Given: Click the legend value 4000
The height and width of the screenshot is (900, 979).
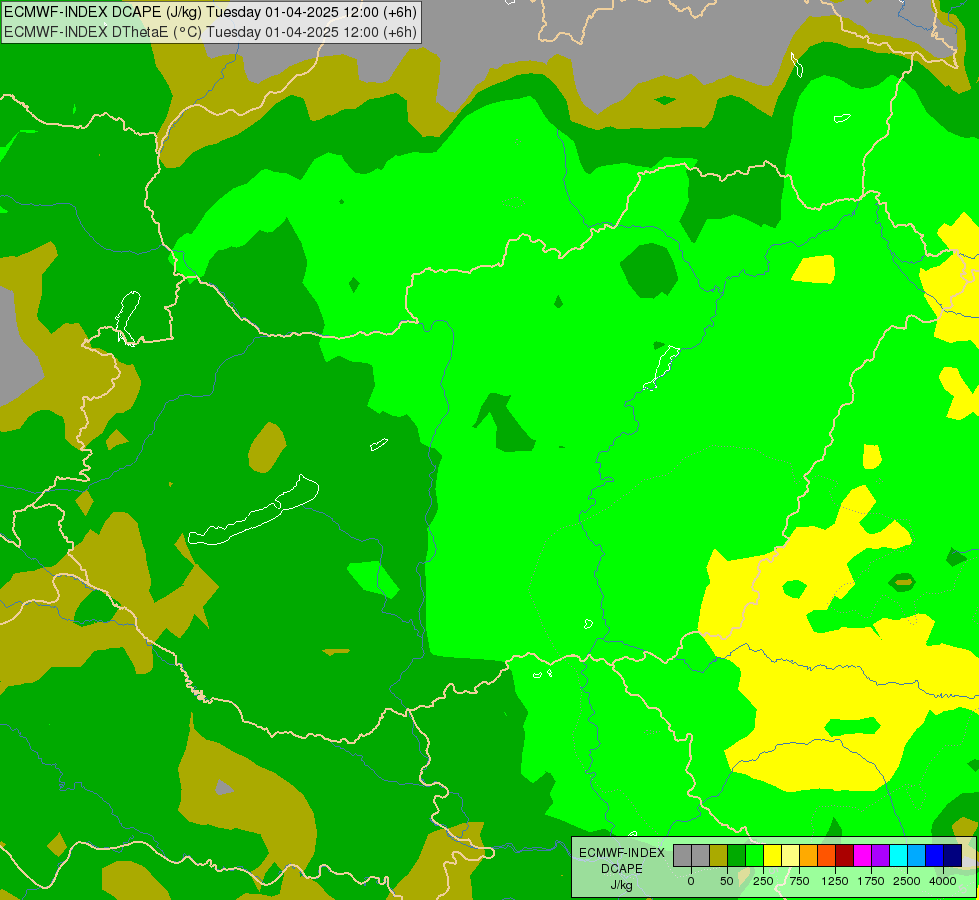Looking at the screenshot, I should click(x=943, y=881).
